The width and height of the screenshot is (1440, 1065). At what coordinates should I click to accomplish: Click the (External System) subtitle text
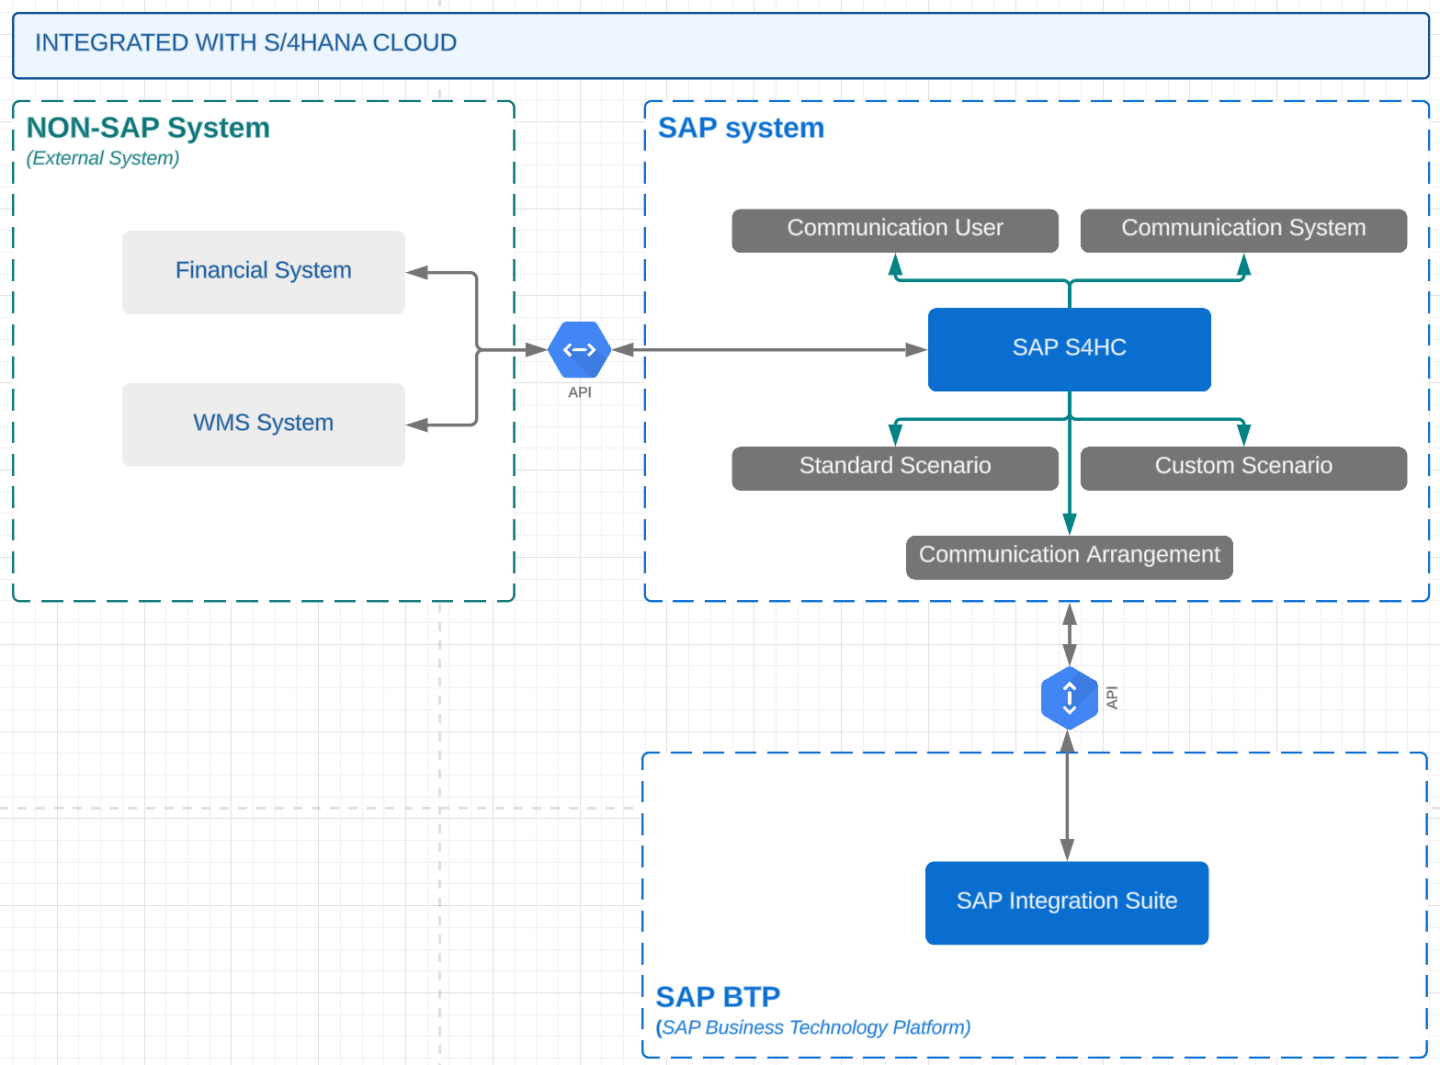click(103, 158)
